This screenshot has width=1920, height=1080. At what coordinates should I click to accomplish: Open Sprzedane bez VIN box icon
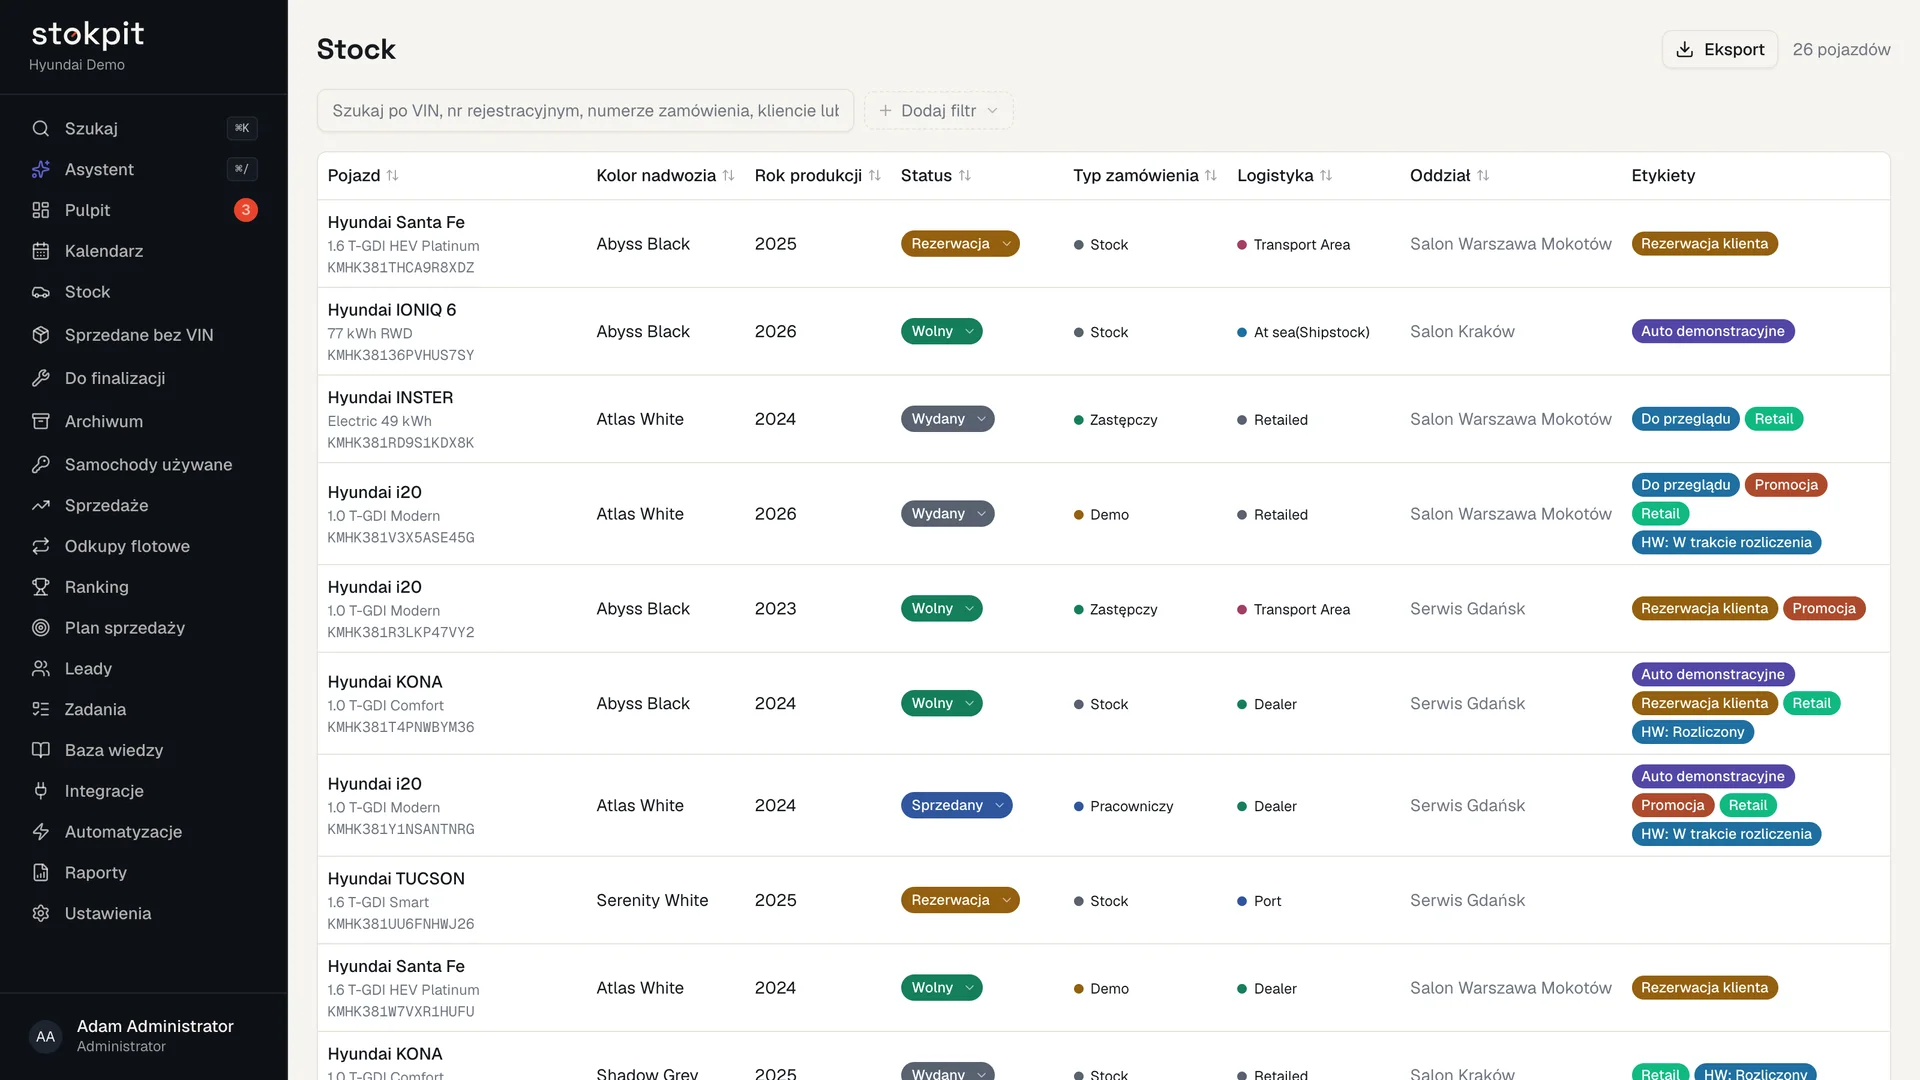tap(41, 335)
